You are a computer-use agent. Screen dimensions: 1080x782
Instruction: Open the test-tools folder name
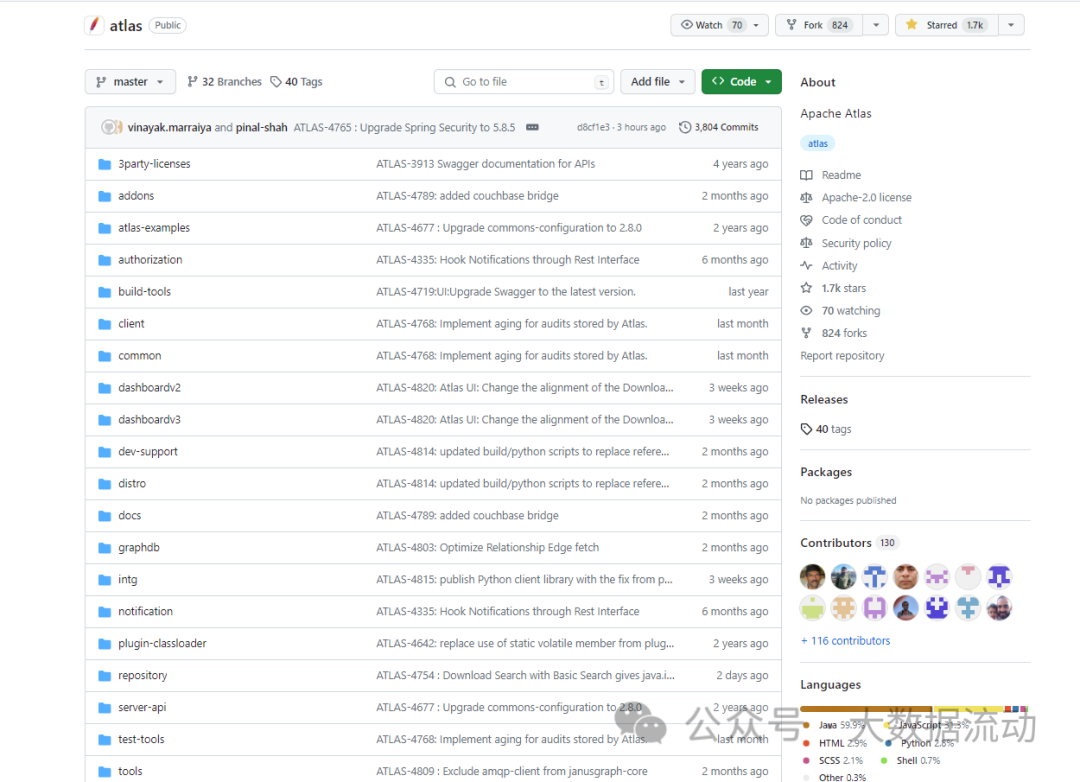click(141, 739)
